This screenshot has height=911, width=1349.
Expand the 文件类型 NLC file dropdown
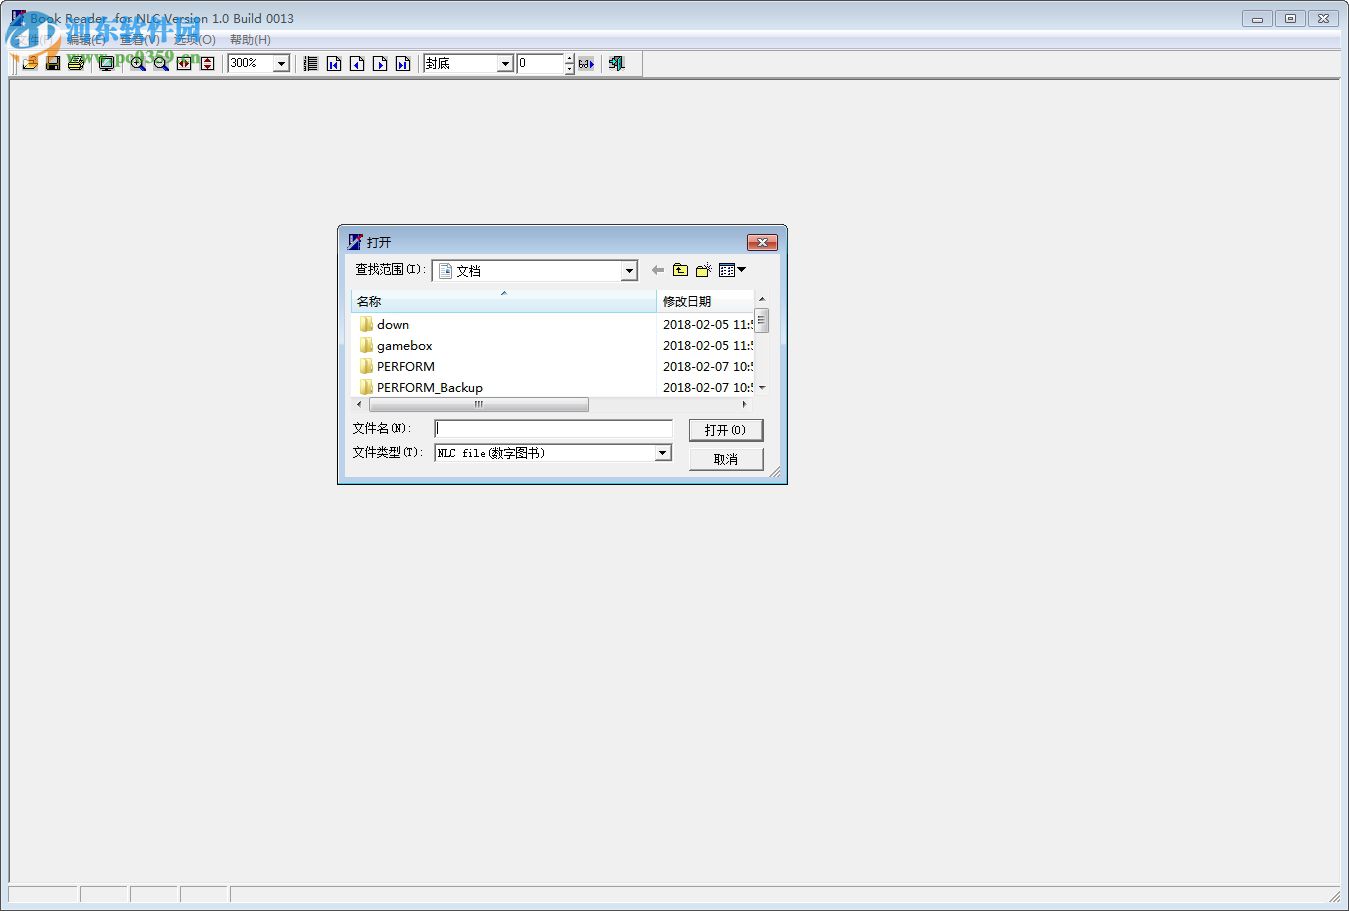(662, 453)
